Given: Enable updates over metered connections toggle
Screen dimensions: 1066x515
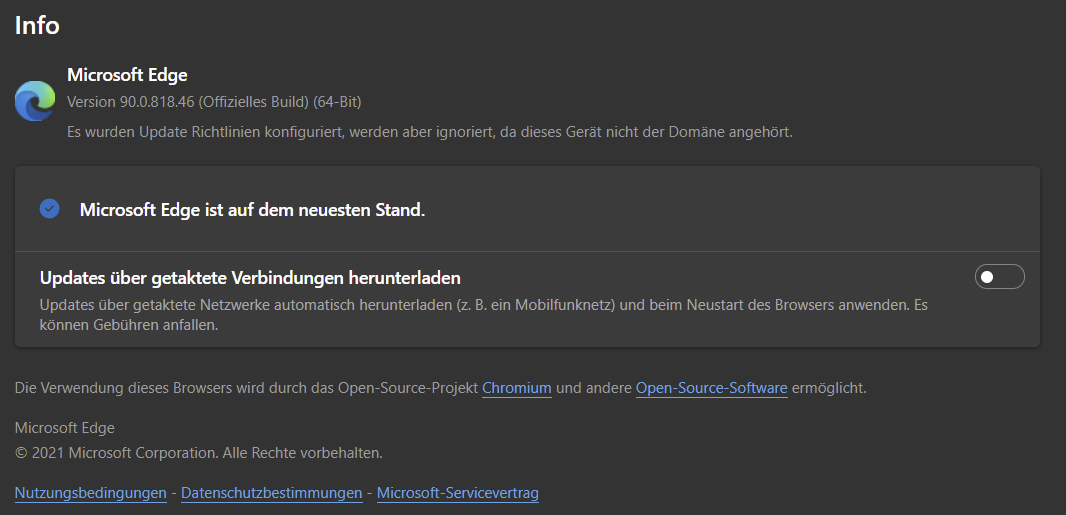Looking at the screenshot, I should 999,277.
